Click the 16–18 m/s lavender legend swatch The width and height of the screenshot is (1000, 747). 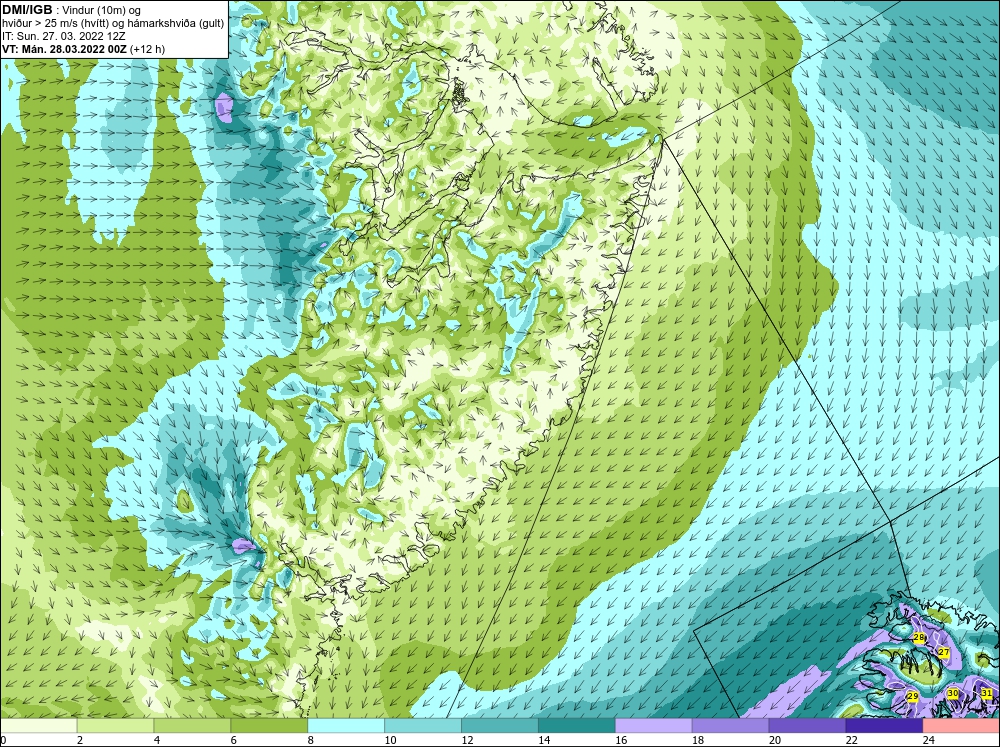[654, 725]
